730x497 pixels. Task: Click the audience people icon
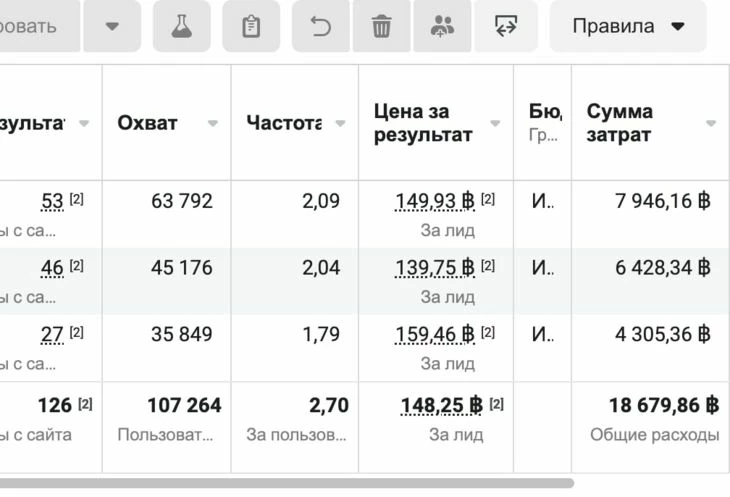[441, 27]
